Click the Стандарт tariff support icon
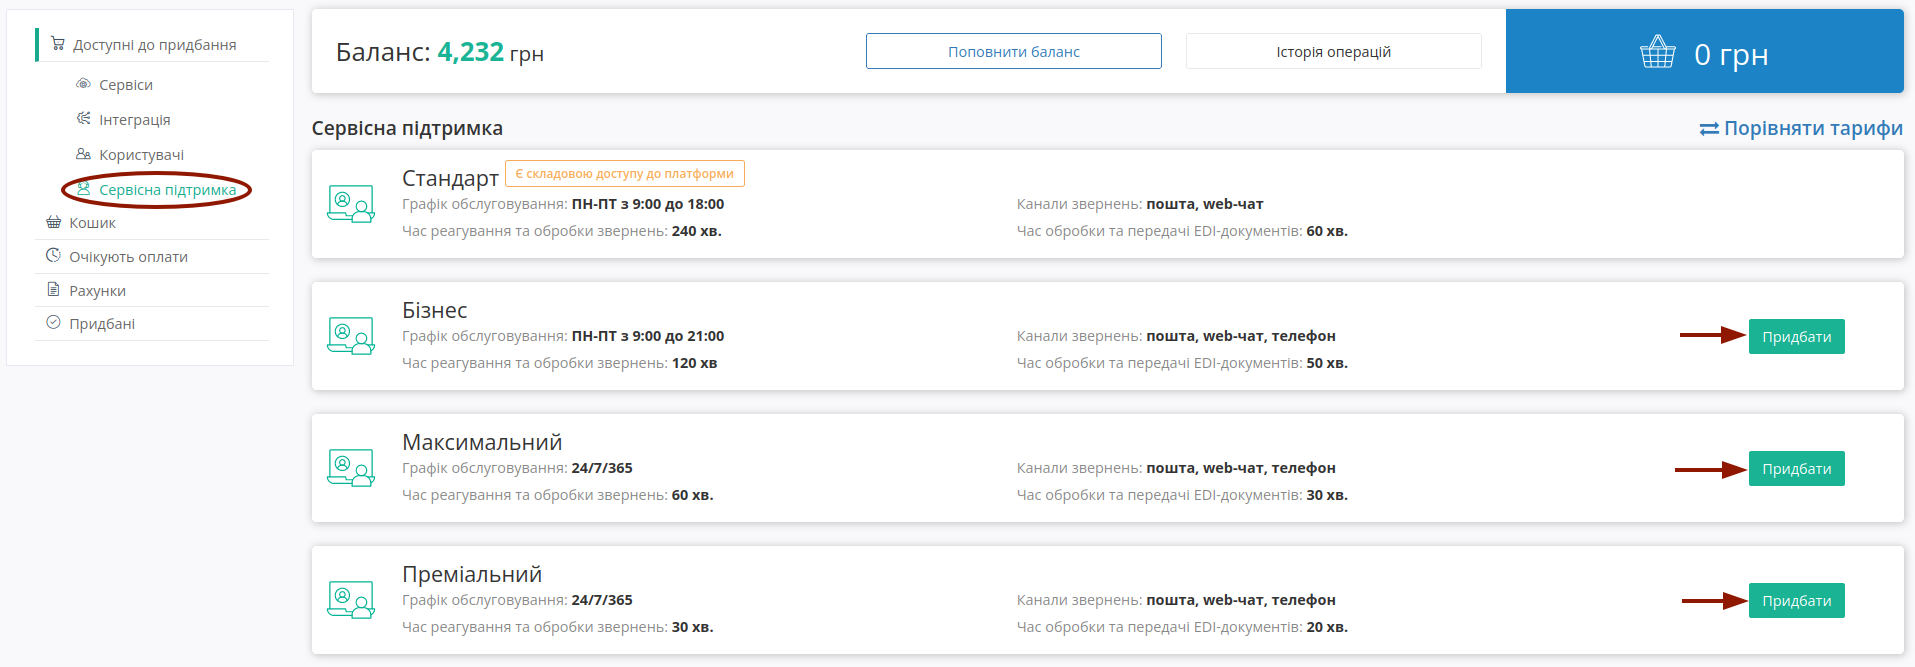Viewport: 1915px width, 667px height. (x=351, y=204)
